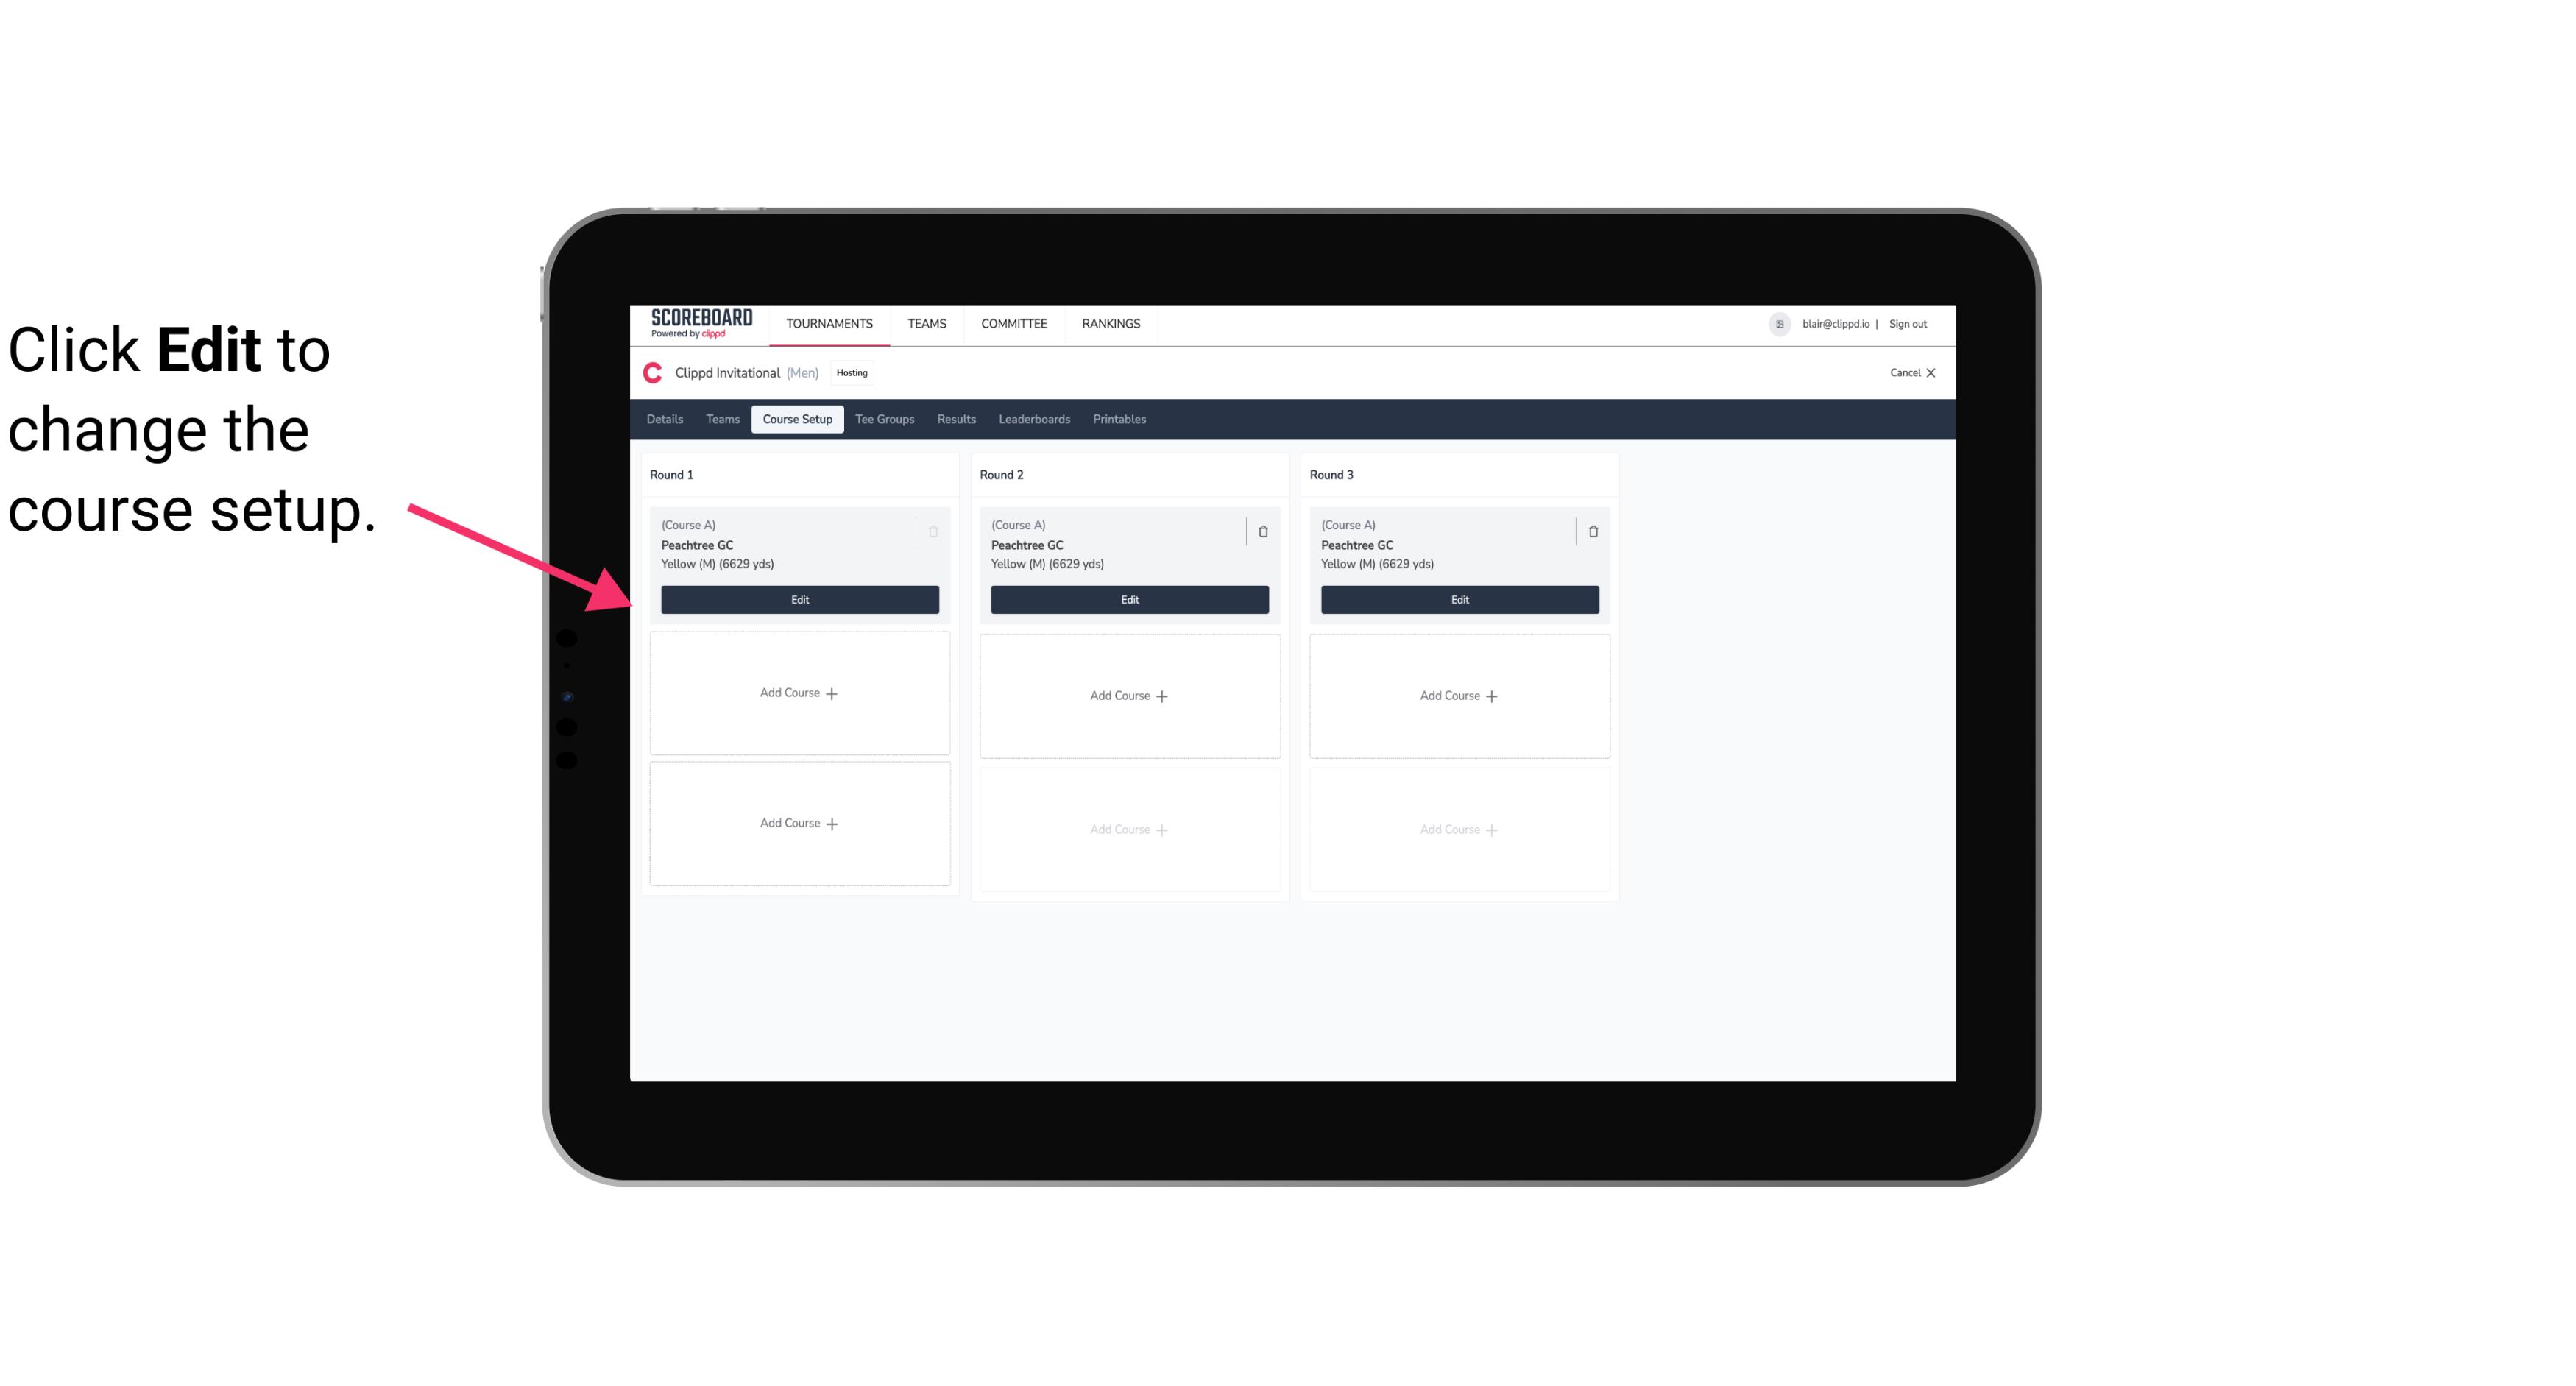Screen dimensions: 2576x1386
Task: Click Edit for Round 2 course
Action: point(1129,599)
